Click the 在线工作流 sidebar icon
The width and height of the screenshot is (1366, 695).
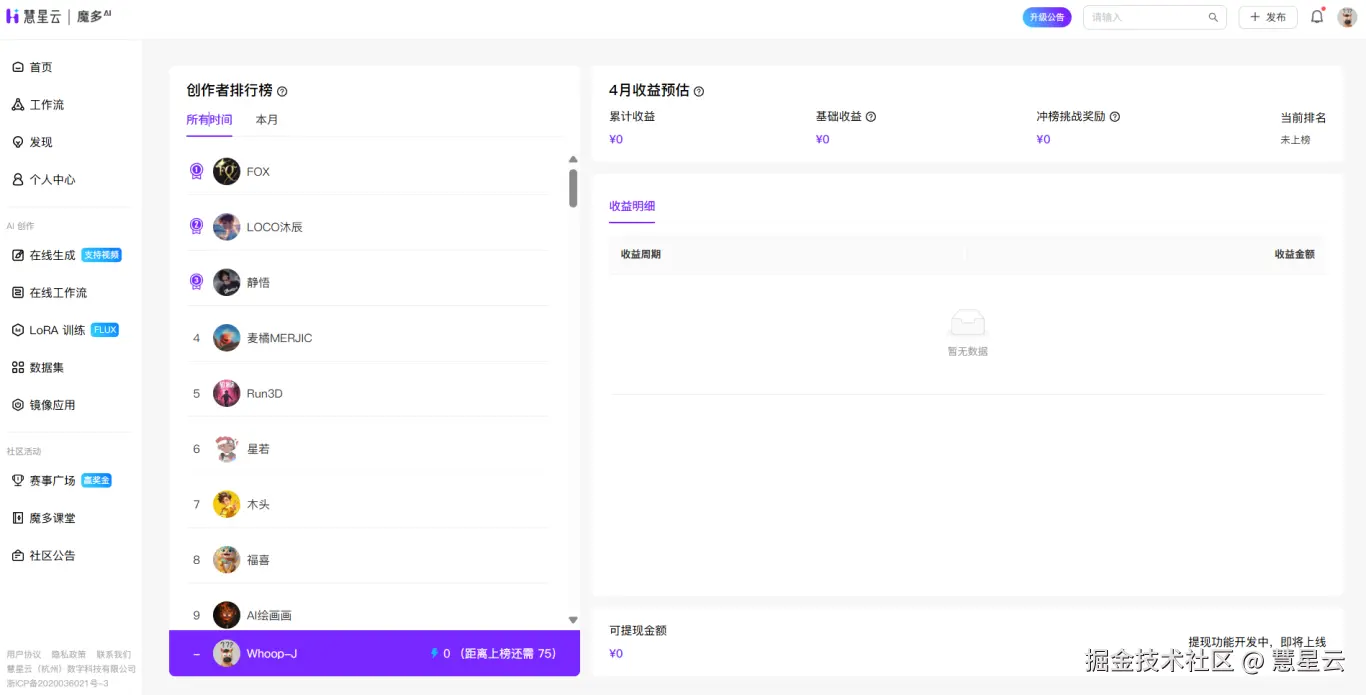pos(17,293)
